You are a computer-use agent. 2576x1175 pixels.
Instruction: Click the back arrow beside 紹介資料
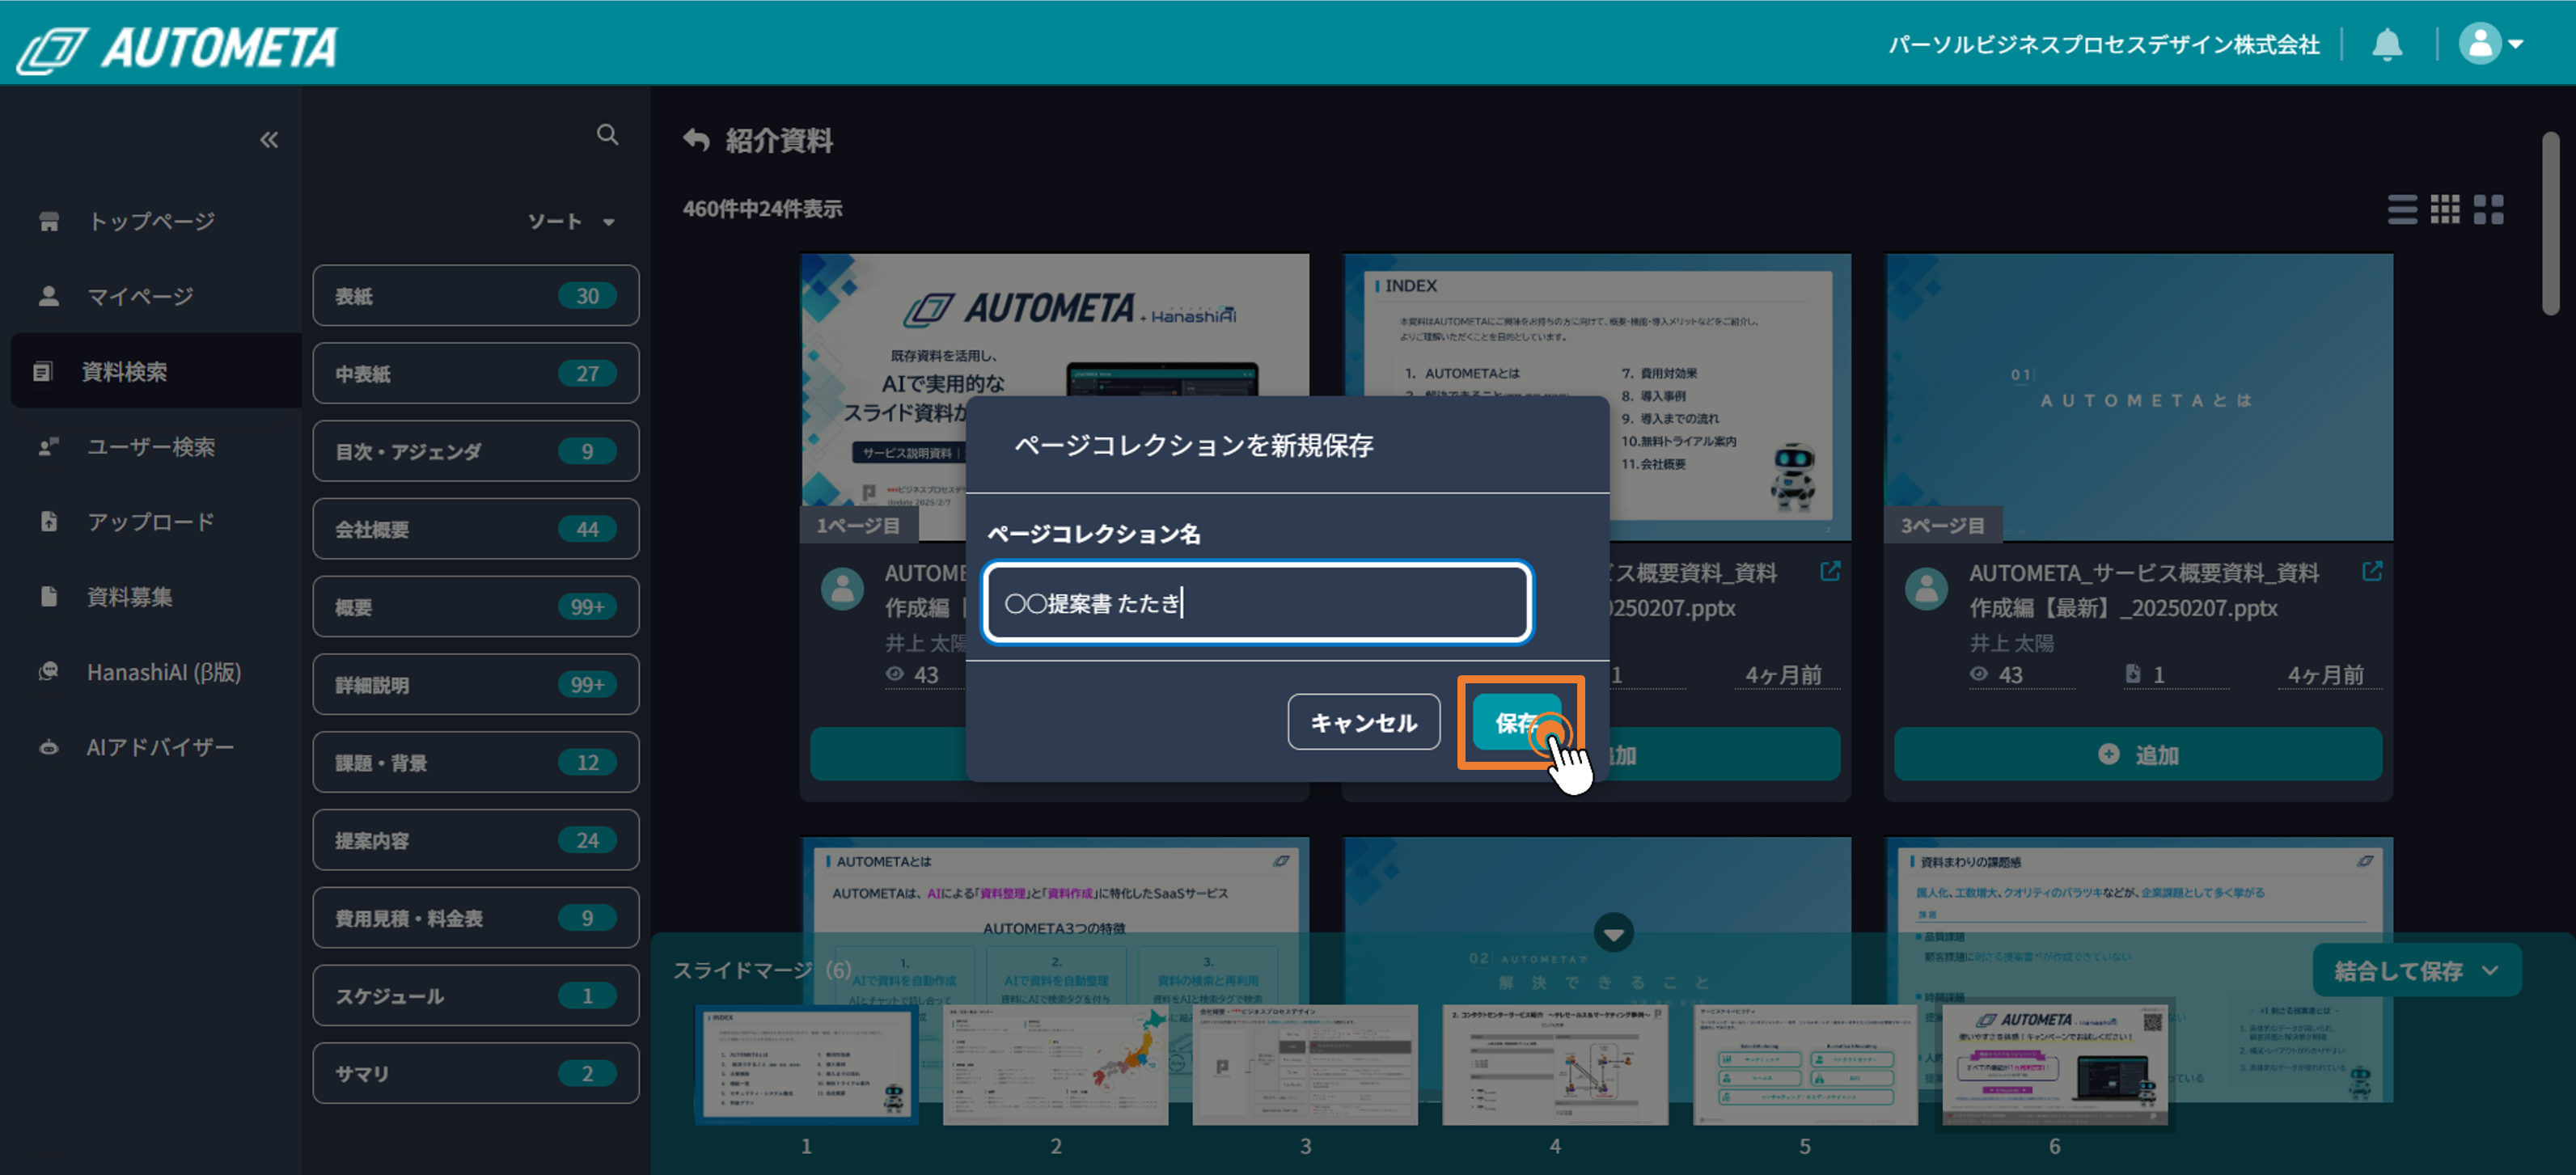click(697, 140)
